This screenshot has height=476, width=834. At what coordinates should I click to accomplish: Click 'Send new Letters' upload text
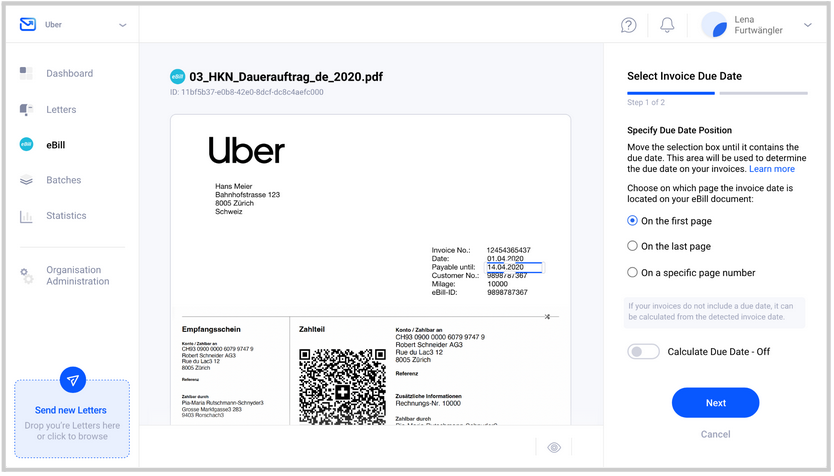point(71,410)
